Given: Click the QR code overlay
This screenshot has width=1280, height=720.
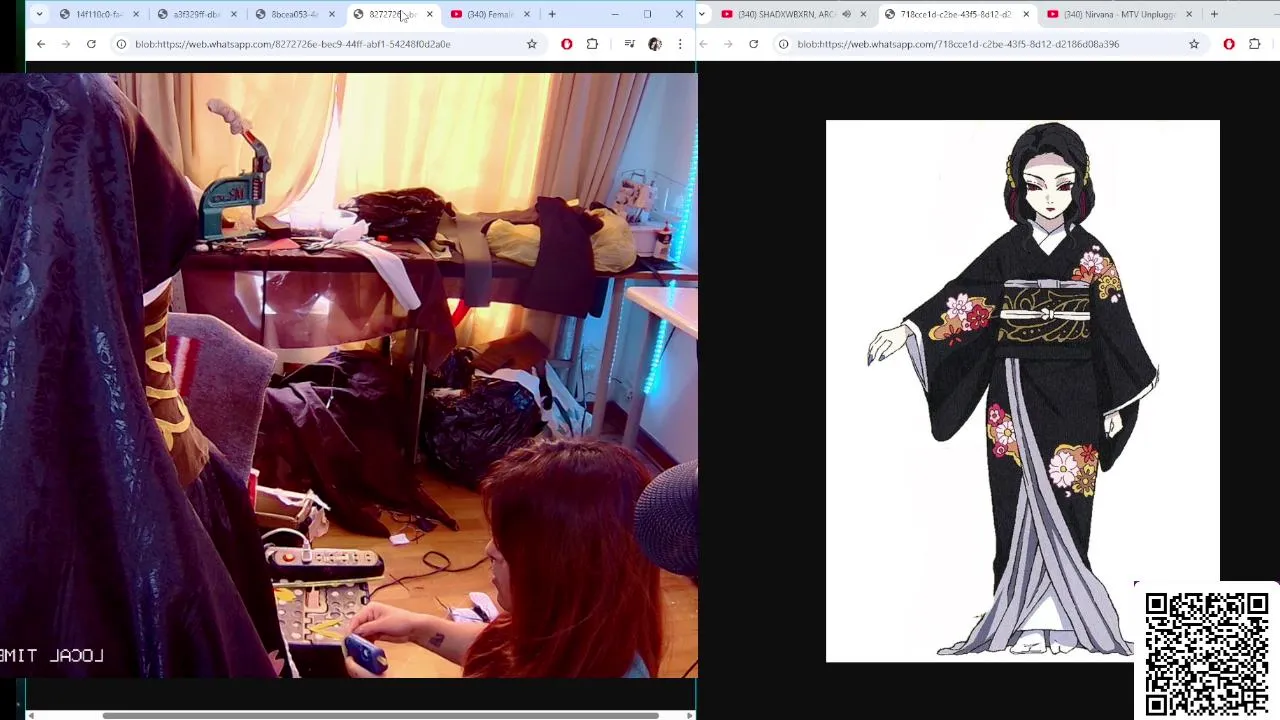Looking at the screenshot, I should 1207,653.
